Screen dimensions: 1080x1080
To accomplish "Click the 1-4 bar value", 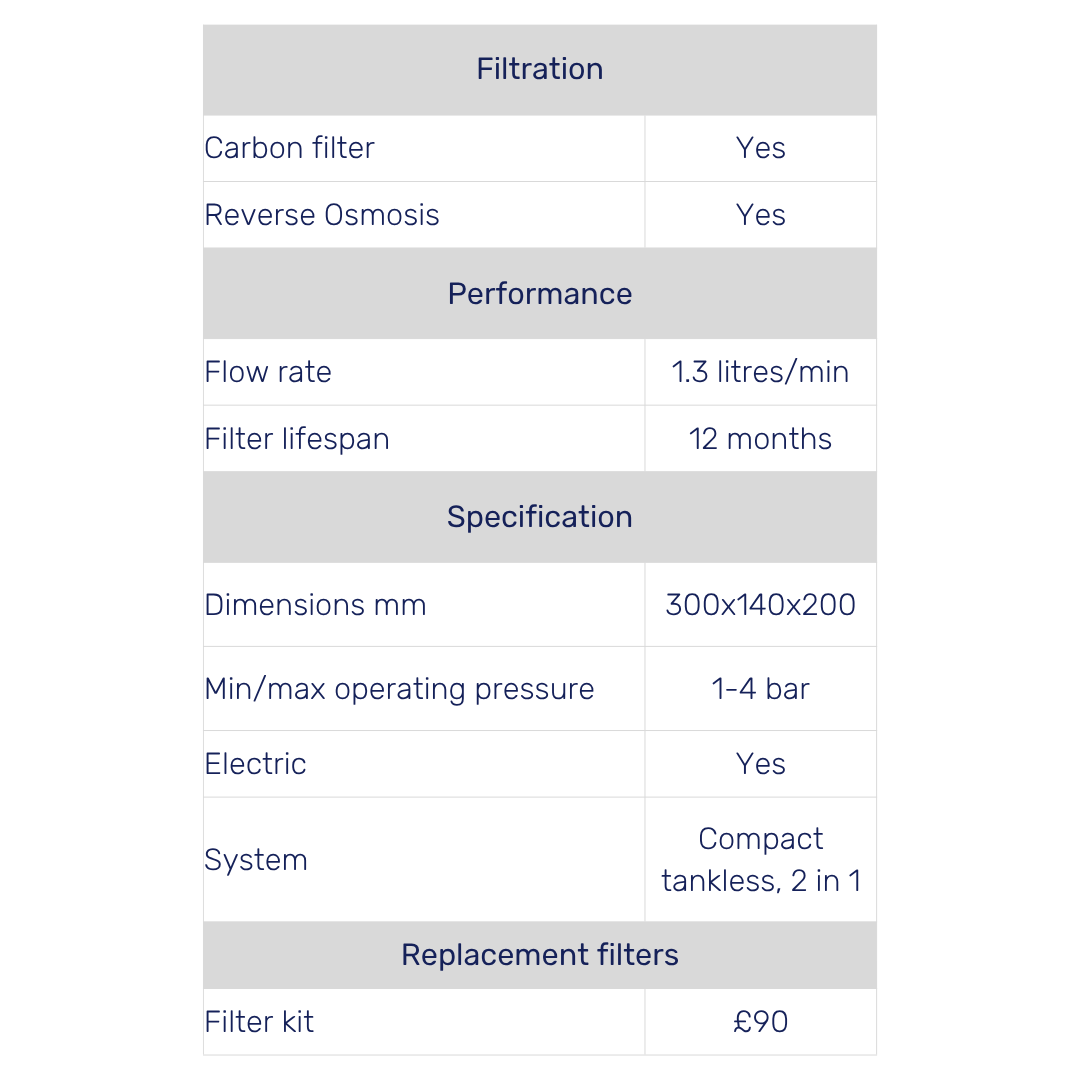I will [x=760, y=689].
